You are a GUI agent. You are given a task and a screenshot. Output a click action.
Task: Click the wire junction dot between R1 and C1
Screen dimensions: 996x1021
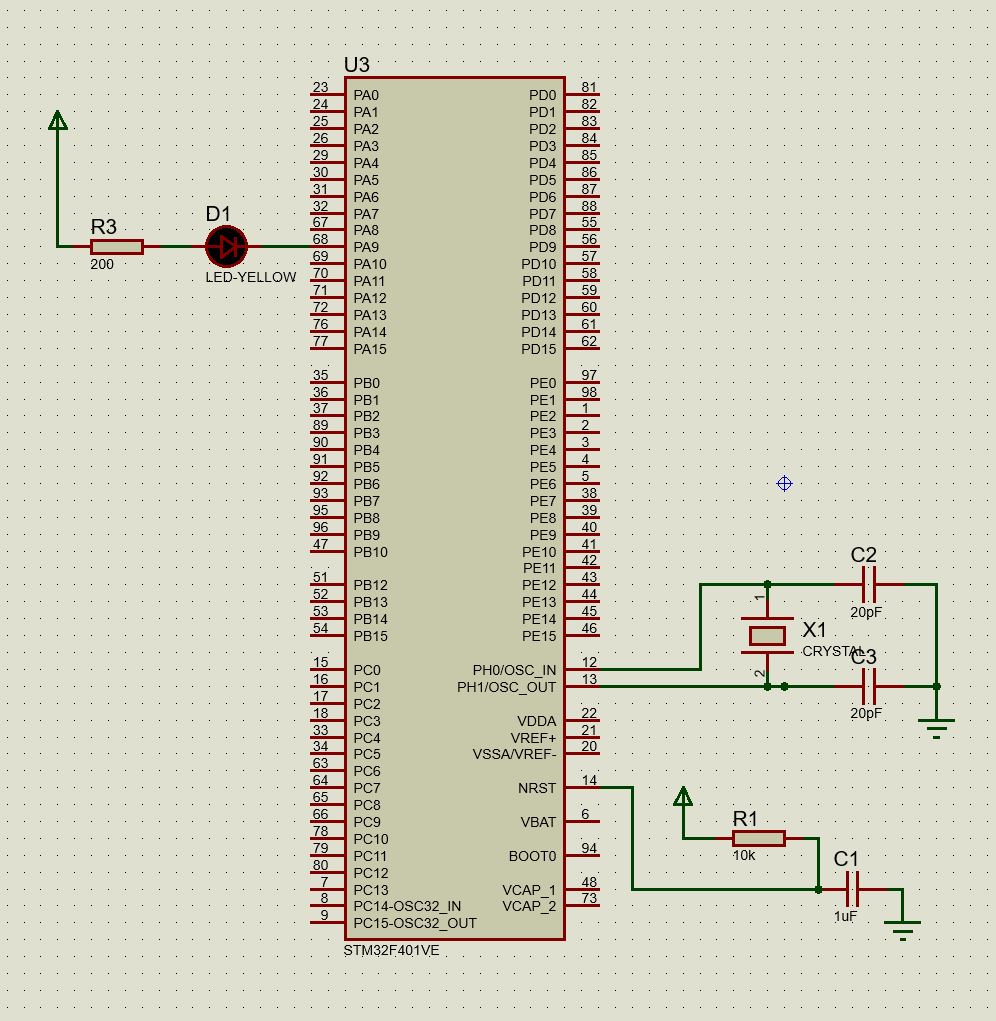click(x=818, y=889)
